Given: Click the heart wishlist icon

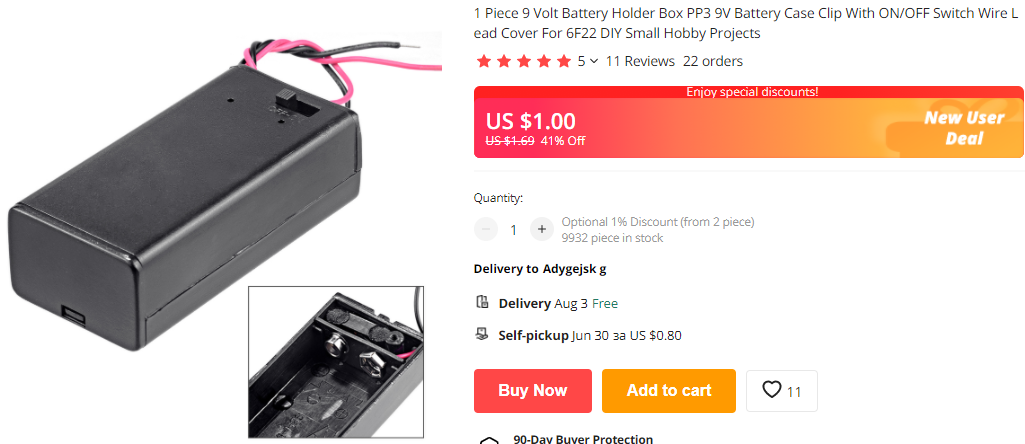Looking at the screenshot, I should pos(772,390).
